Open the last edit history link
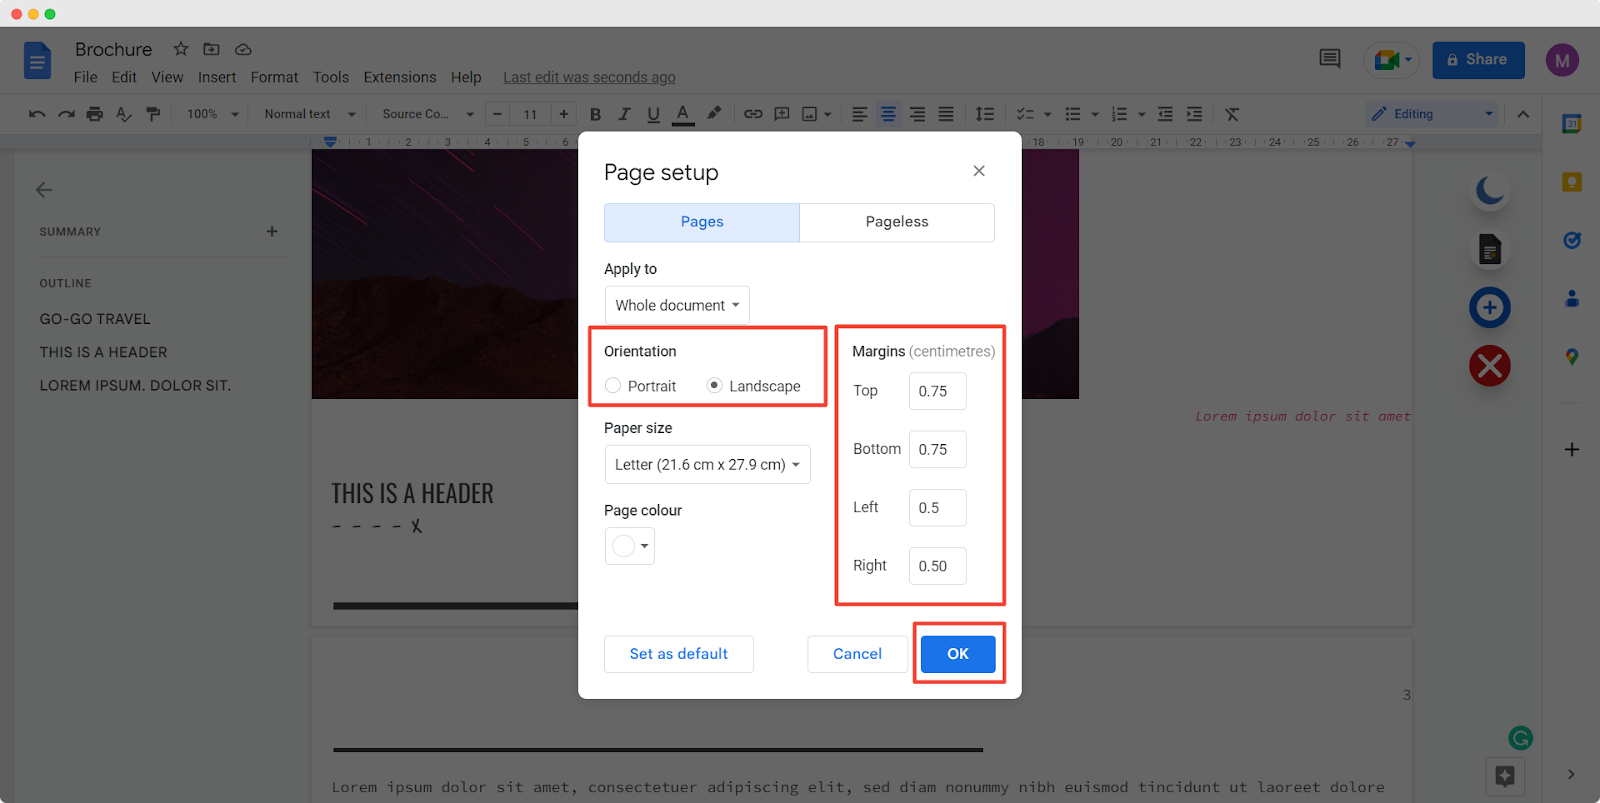The image size is (1600, 803). [589, 77]
